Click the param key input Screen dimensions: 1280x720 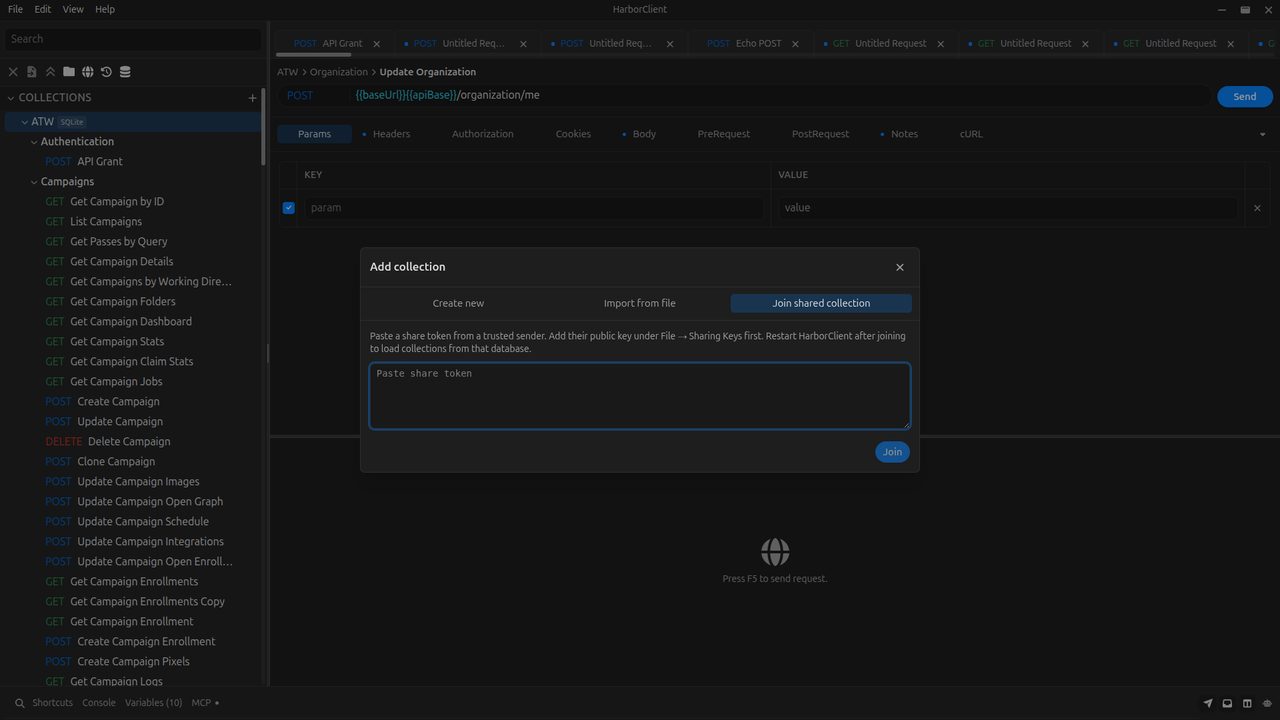coord(534,208)
